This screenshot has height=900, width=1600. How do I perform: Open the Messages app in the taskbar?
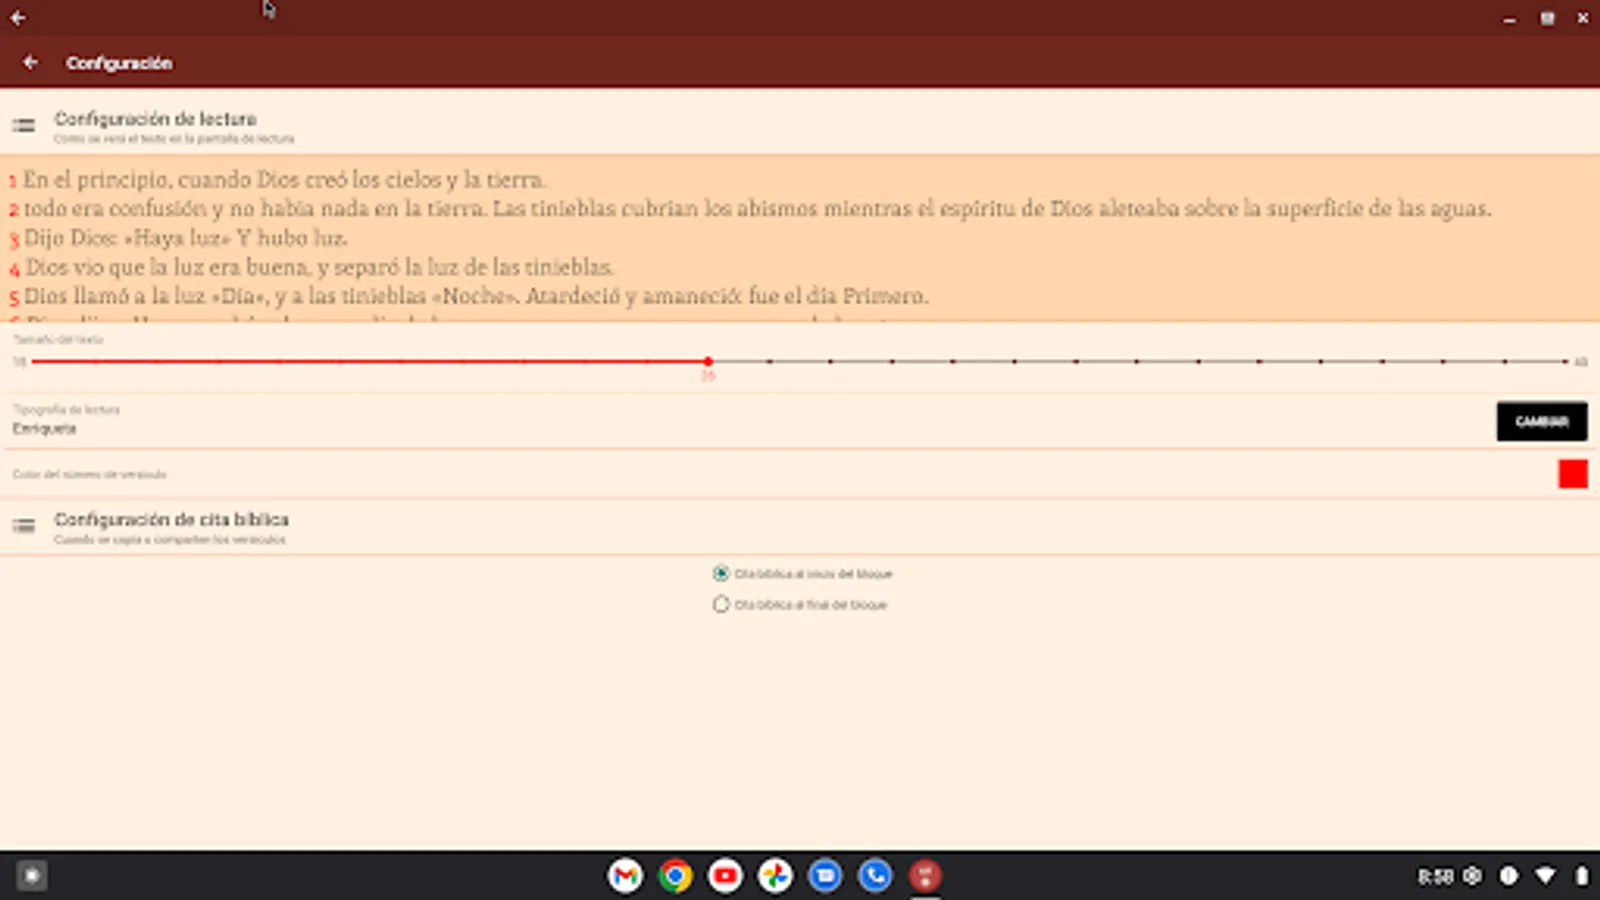coord(825,875)
